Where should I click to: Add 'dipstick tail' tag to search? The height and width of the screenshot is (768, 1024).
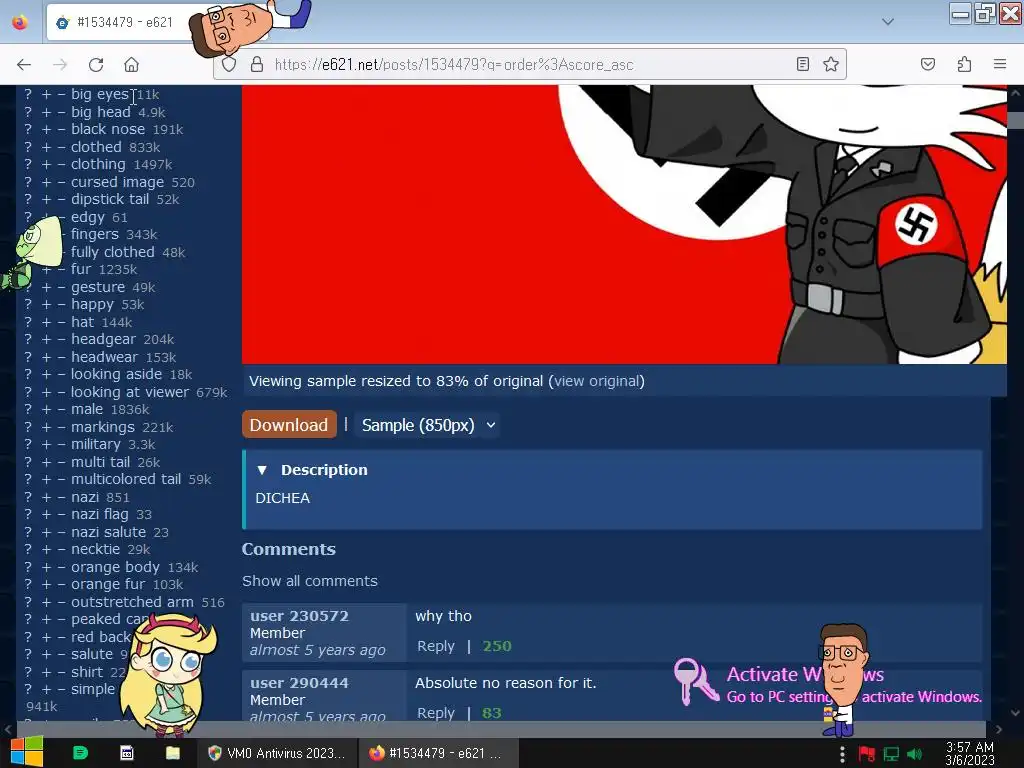(x=46, y=199)
